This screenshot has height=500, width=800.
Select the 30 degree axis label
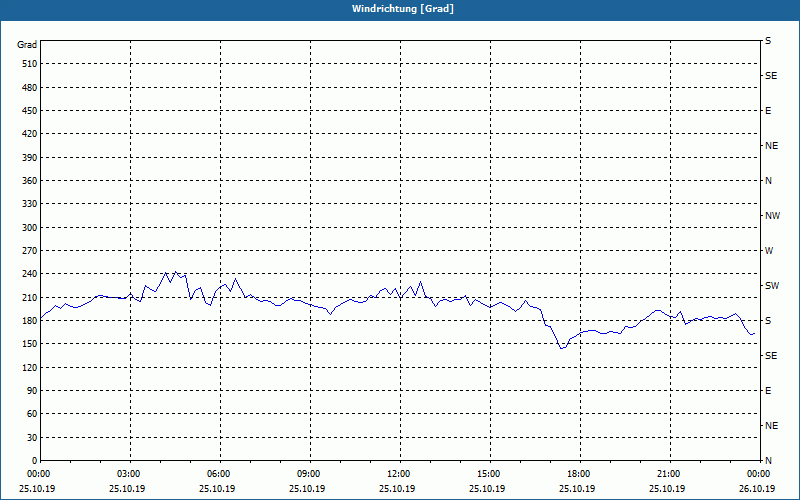(x=32, y=437)
